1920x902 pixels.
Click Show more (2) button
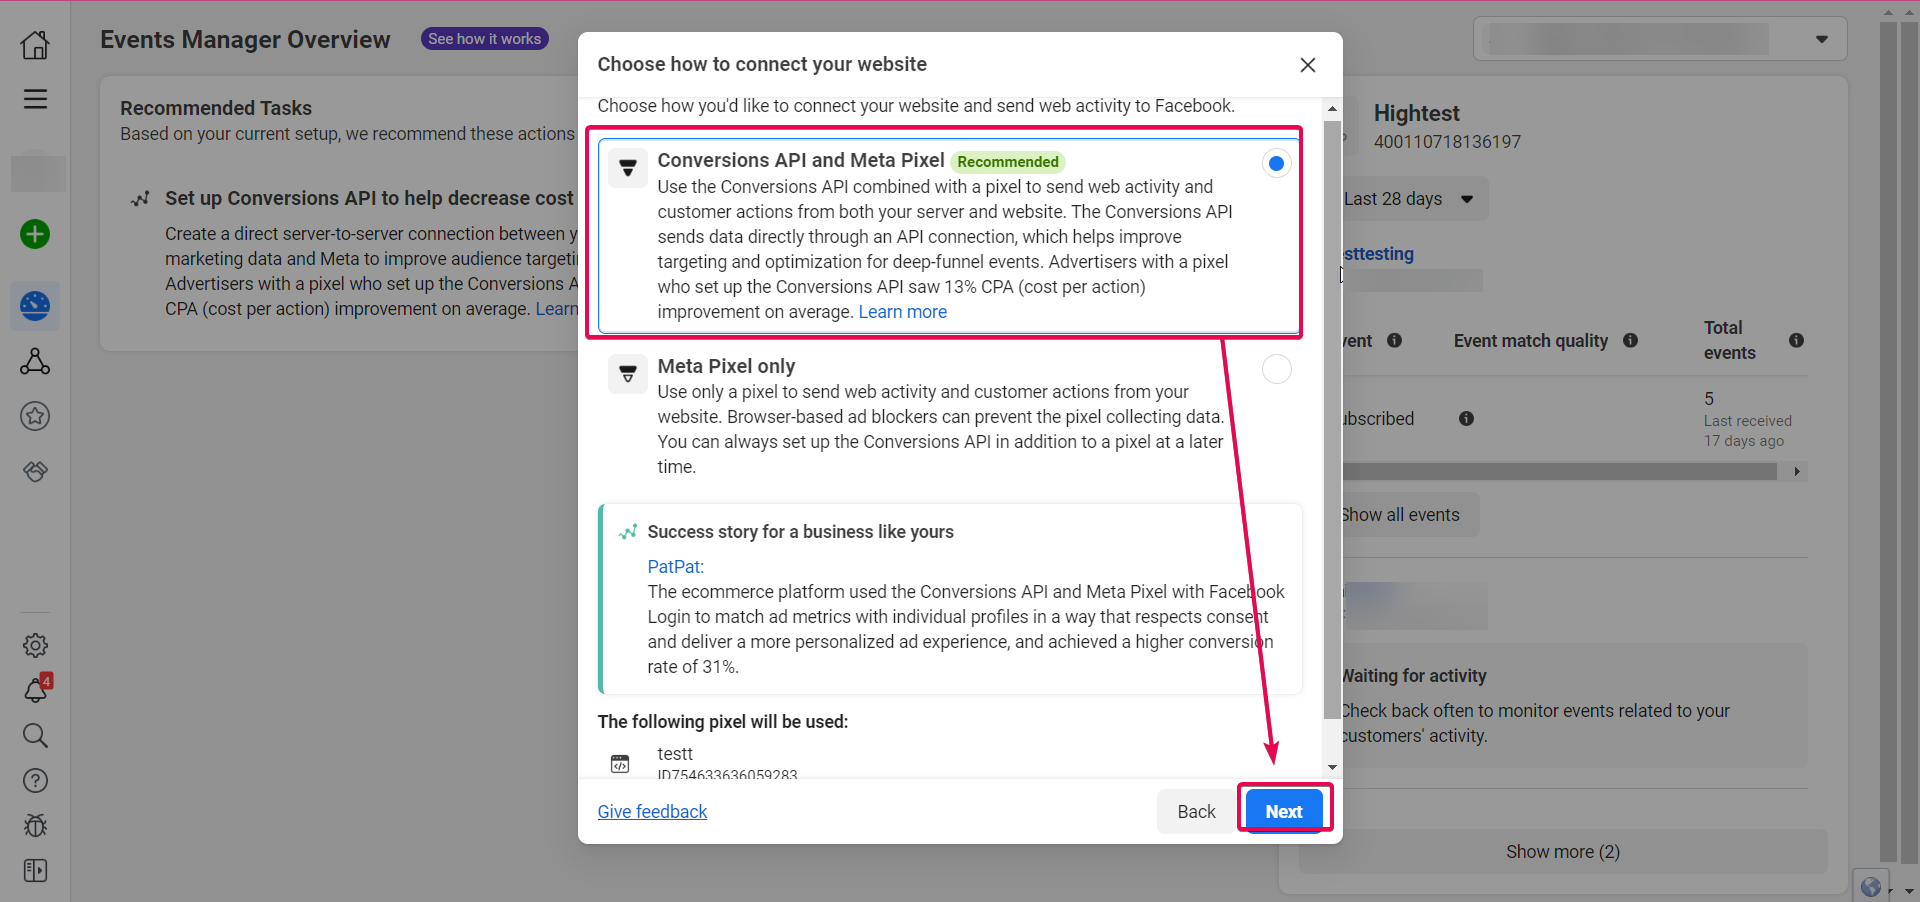point(1562,851)
